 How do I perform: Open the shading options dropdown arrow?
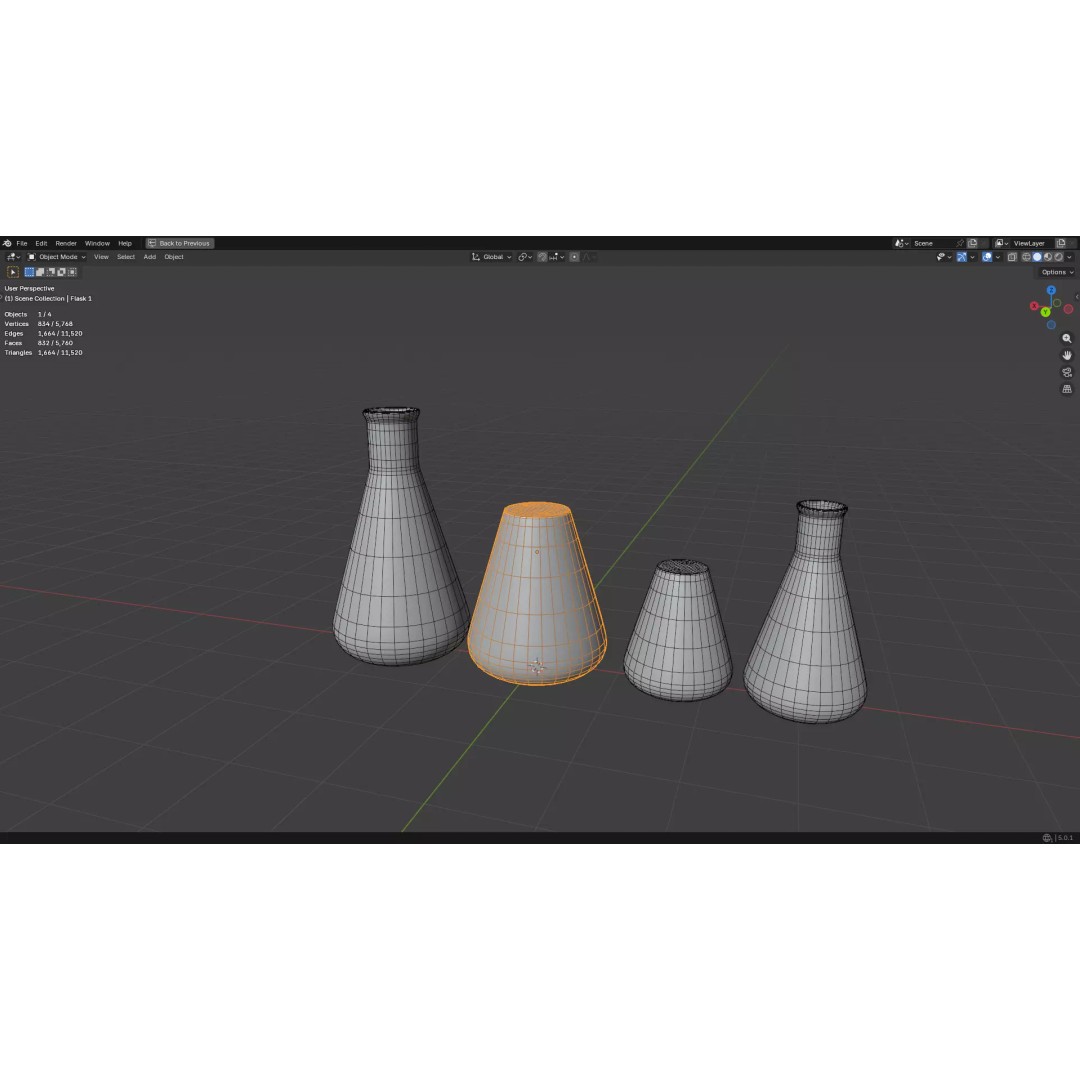[1069, 257]
